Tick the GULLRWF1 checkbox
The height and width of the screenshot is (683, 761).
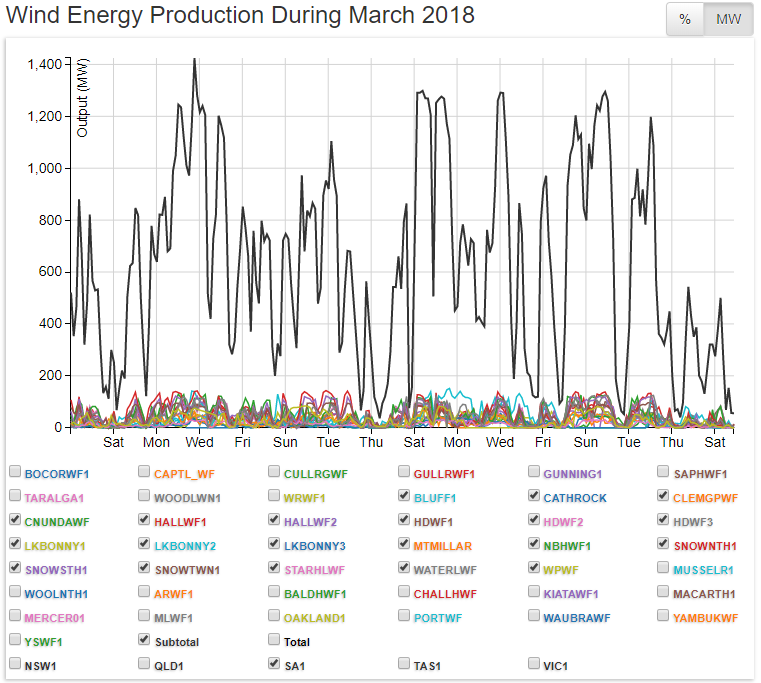[405, 472]
